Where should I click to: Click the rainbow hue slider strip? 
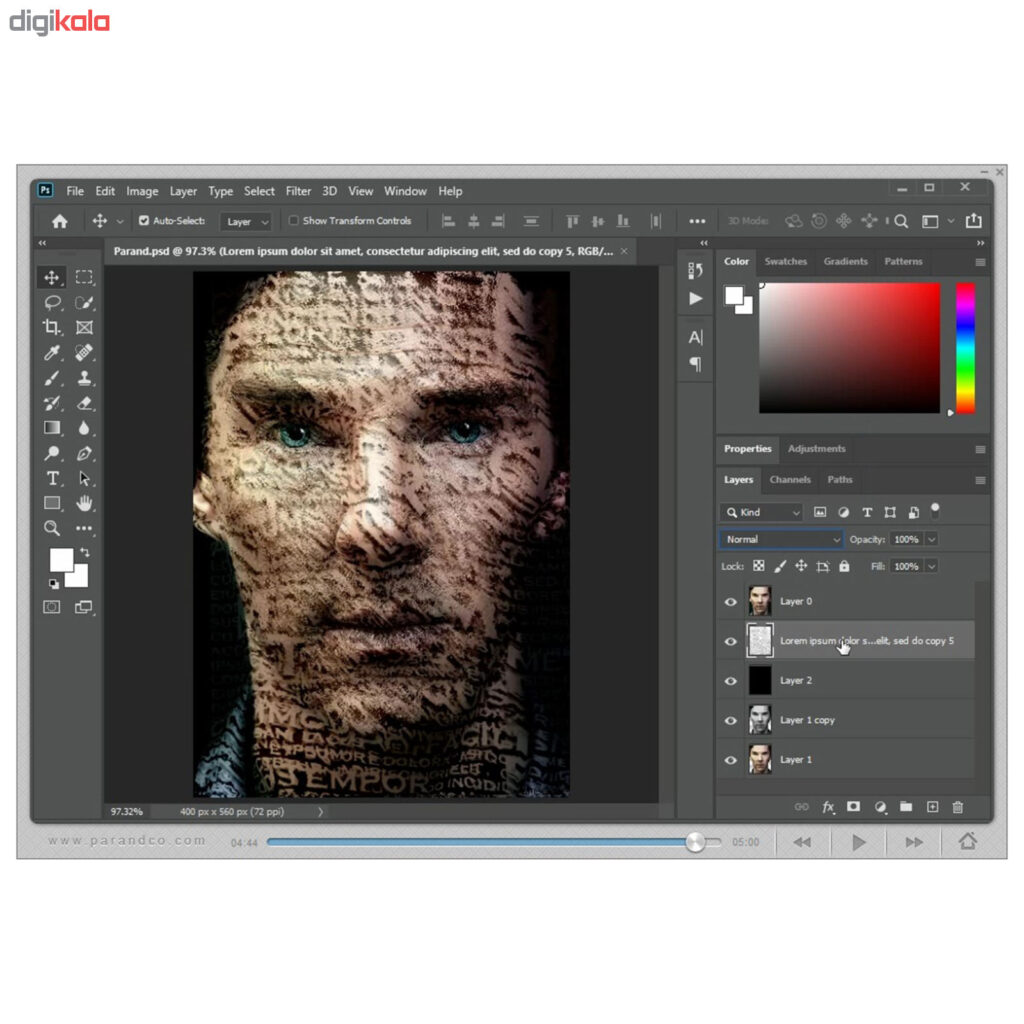[x=965, y=347]
